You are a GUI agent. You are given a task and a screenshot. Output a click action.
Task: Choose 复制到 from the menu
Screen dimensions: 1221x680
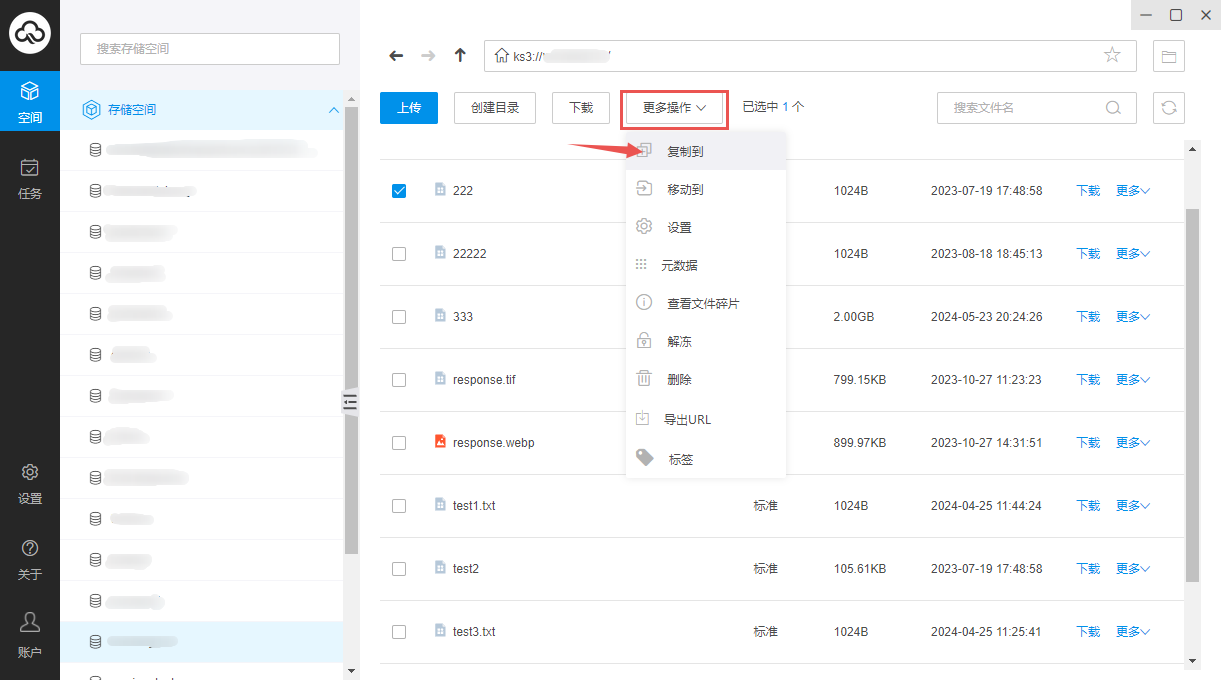[x=685, y=152]
